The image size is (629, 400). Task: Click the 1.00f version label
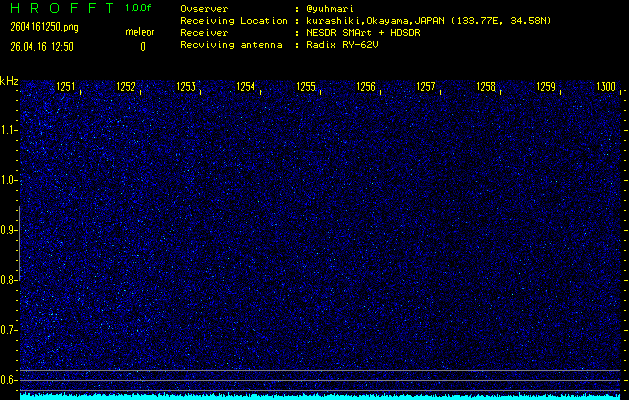pyautogui.click(x=139, y=8)
